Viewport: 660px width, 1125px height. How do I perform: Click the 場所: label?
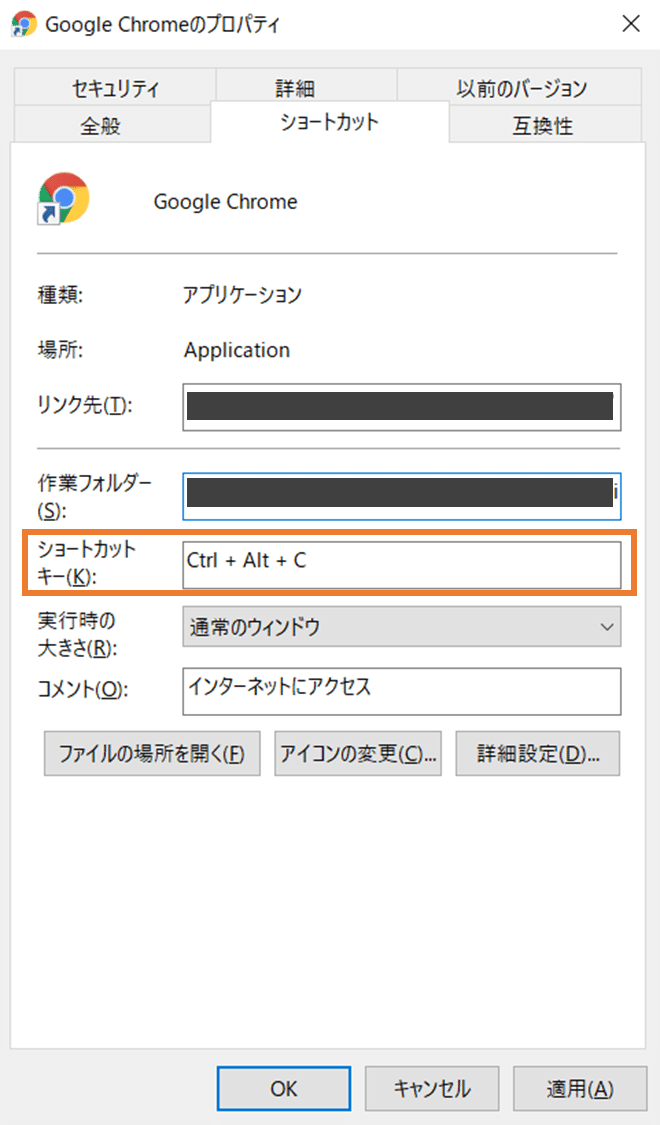[x=60, y=350]
